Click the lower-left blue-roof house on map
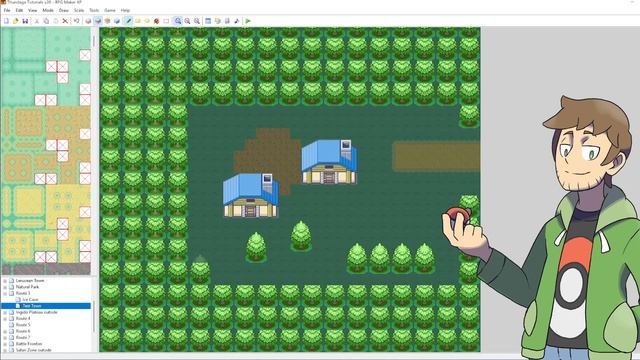Viewport: 640px width, 360px height. coord(251,195)
